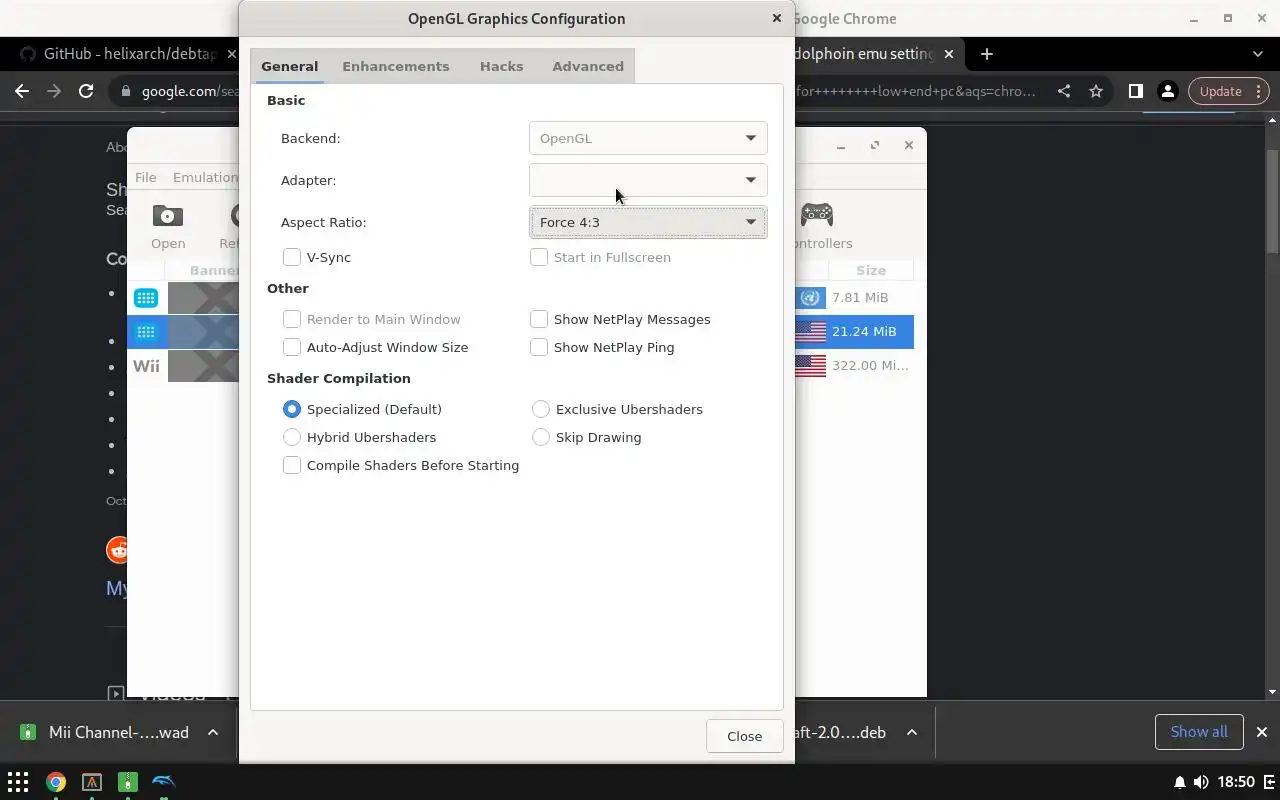Switch to the Enhancements tab

[395, 66]
